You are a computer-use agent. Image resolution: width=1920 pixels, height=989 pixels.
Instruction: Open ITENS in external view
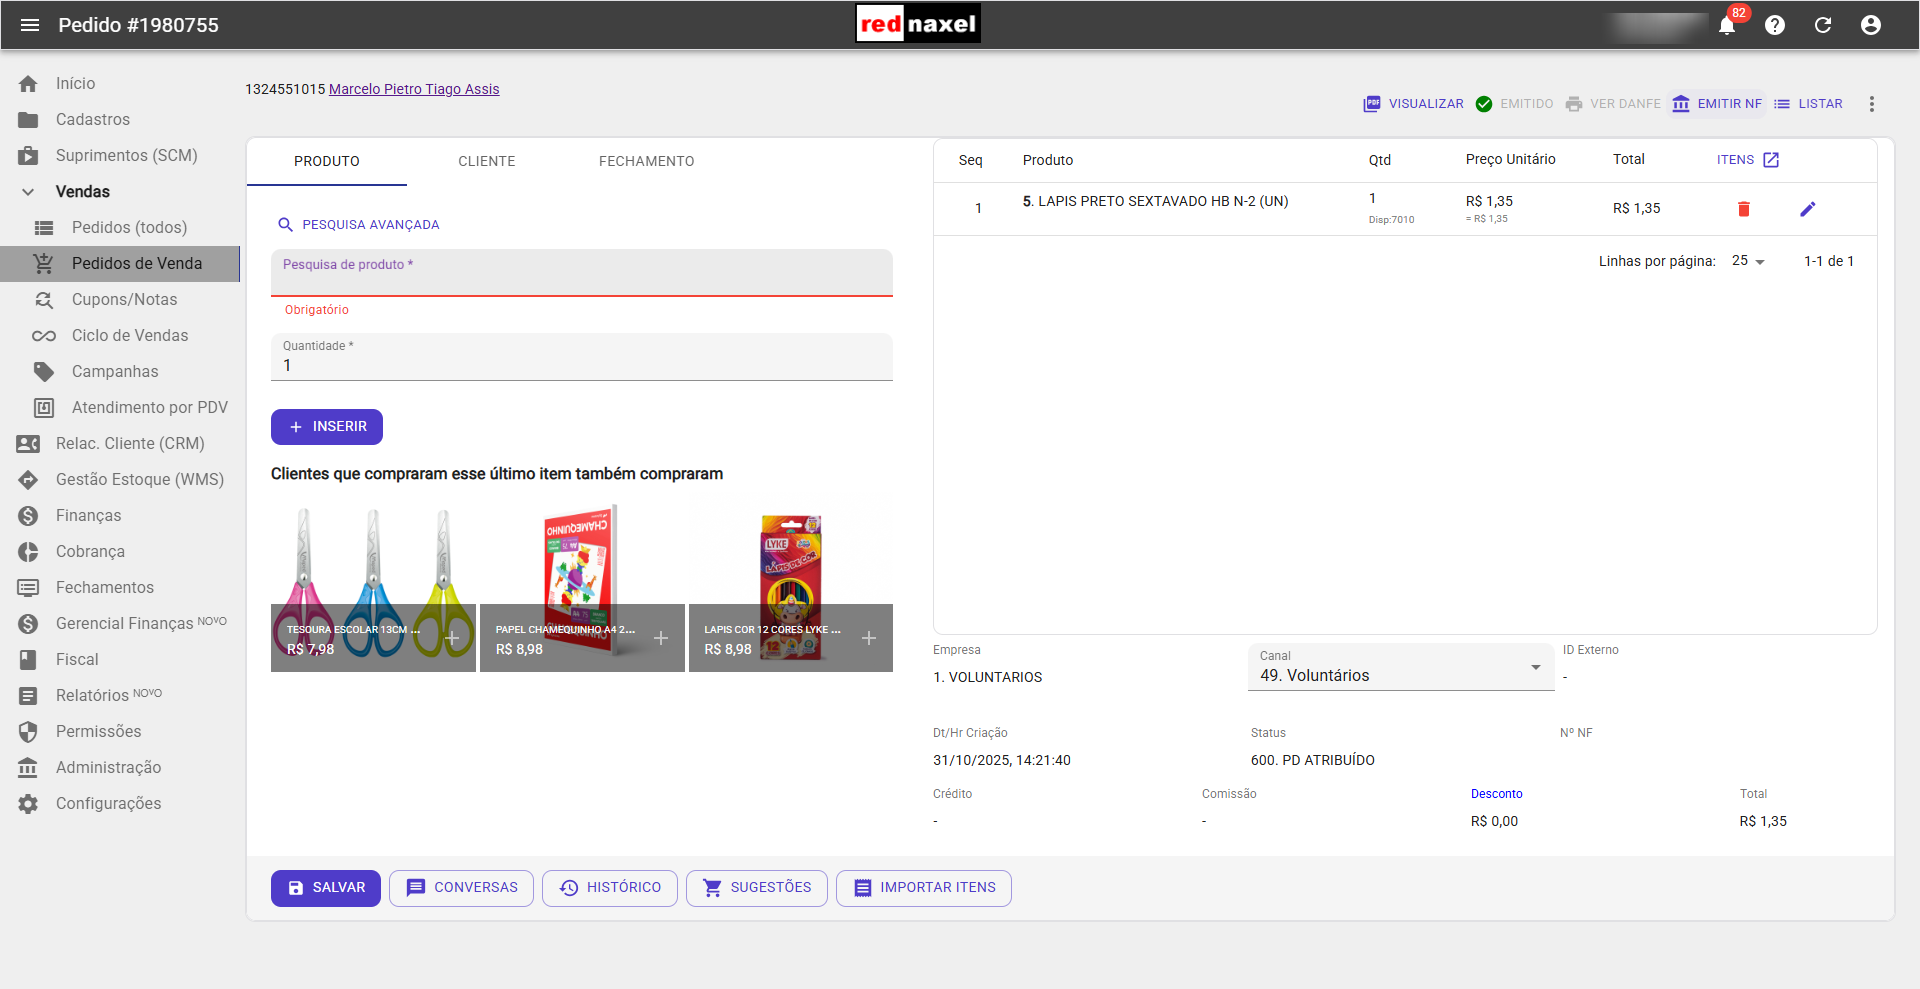click(x=1748, y=160)
